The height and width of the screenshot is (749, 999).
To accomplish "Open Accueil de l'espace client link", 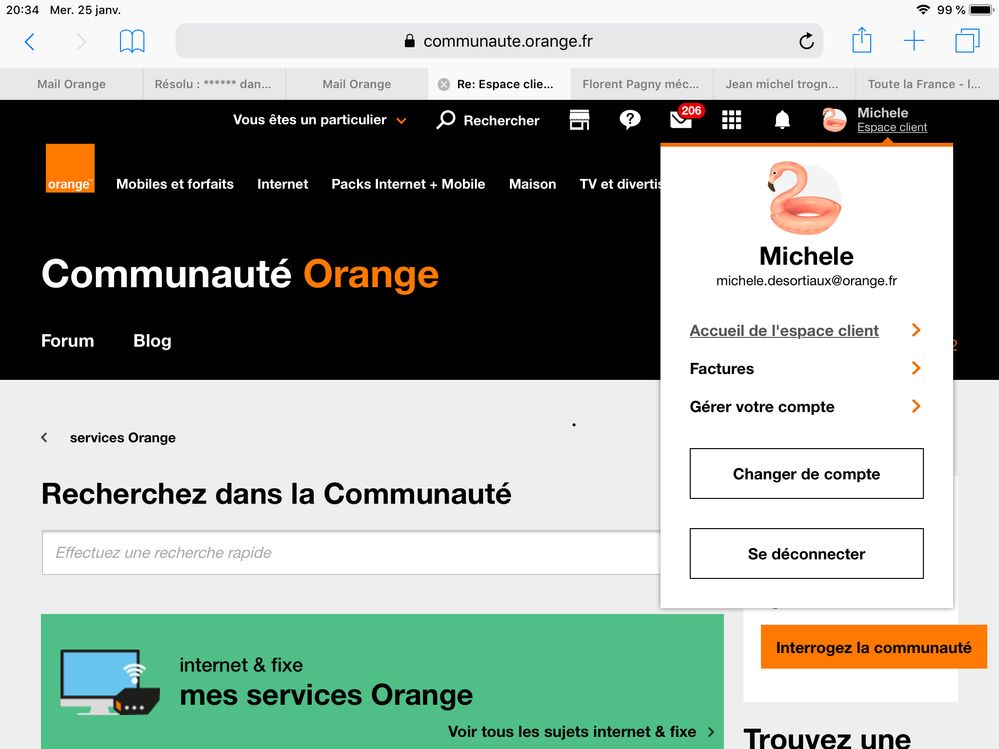I will 784,331.
